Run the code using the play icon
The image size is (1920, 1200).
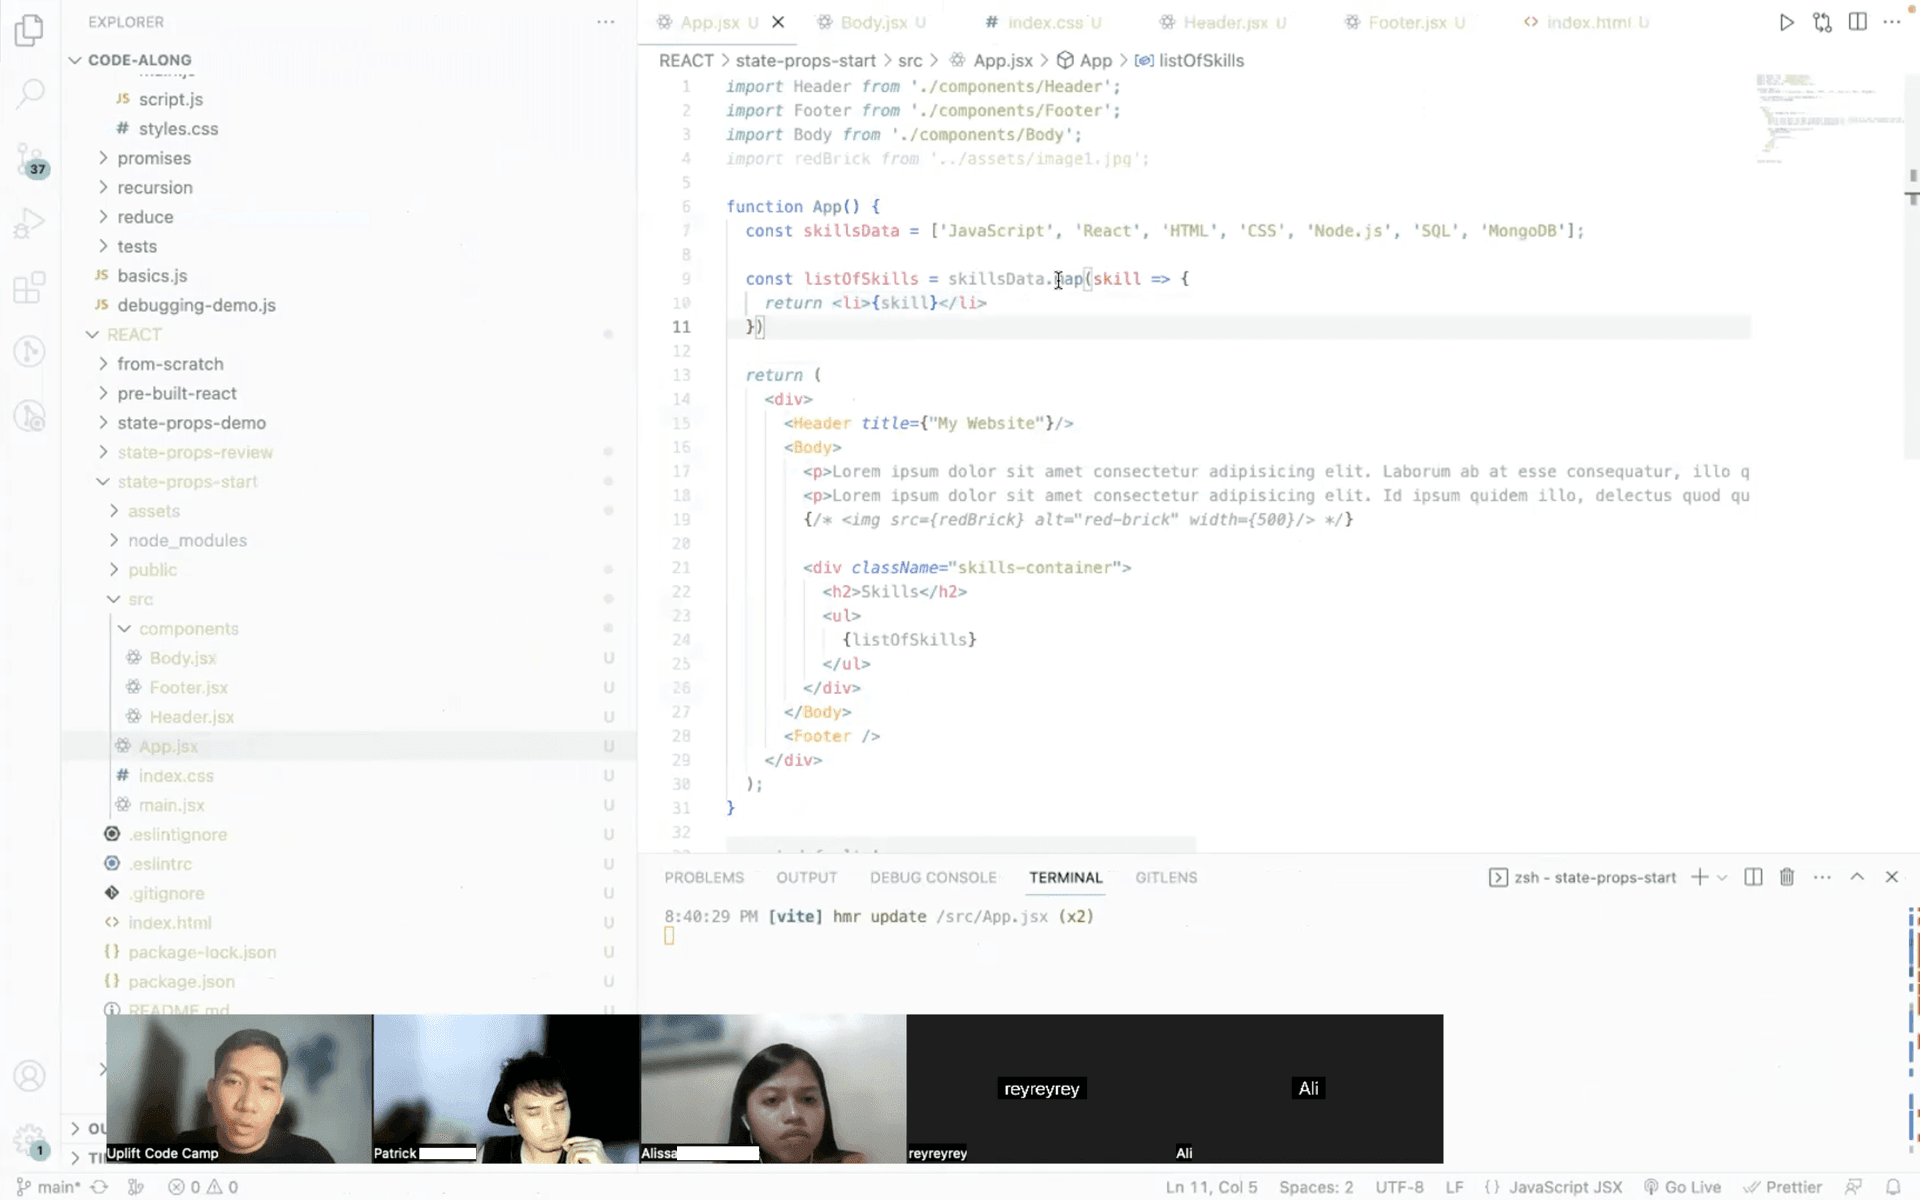point(1787,22)
